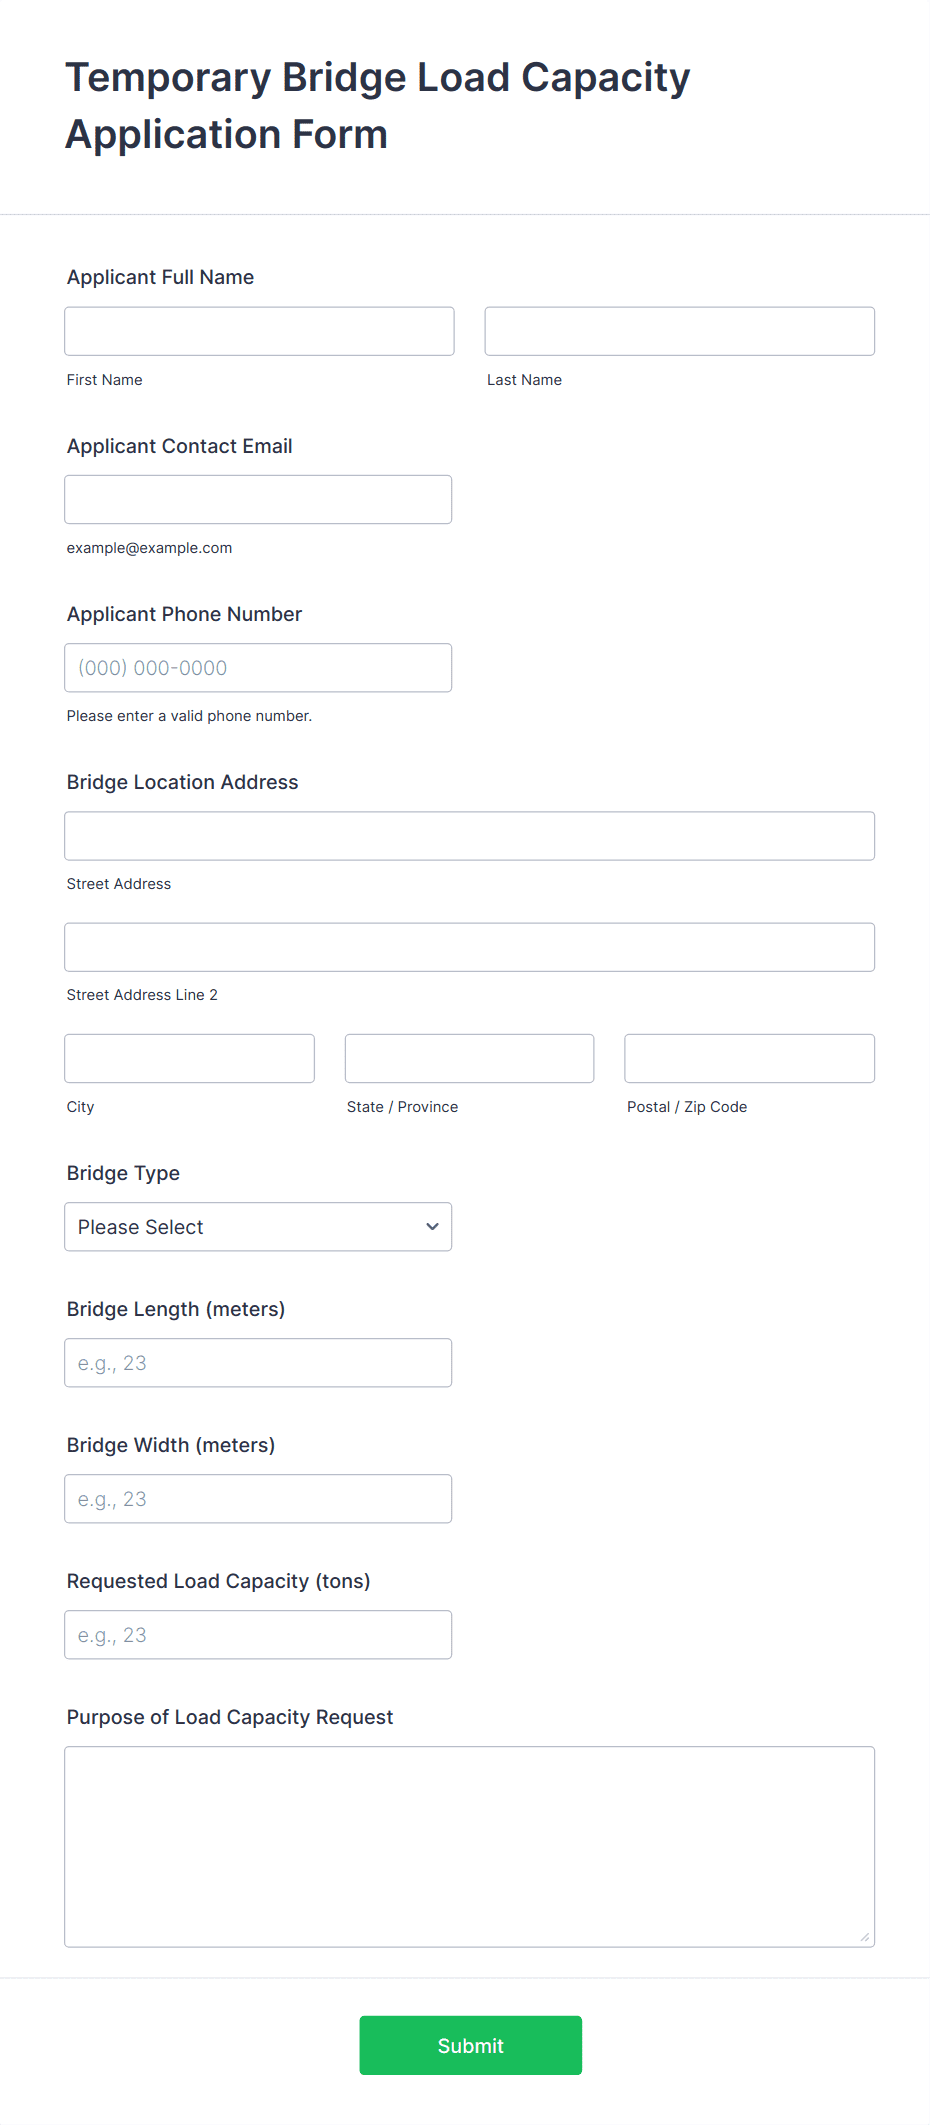The height and width of the screenshot is (2125, 930).
Task: Click the Street Address Line 2 field
Action: pyautogui.click(x=469, y=947)
